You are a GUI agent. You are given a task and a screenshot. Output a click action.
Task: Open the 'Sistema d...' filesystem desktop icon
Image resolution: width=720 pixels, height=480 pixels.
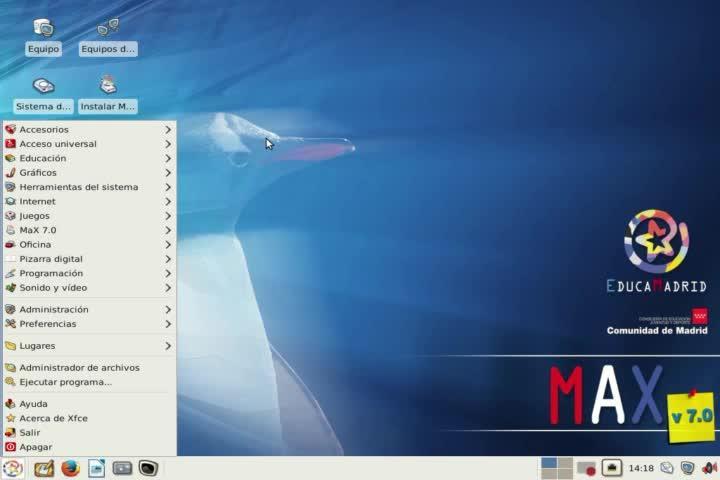click(x=43, y=94)
